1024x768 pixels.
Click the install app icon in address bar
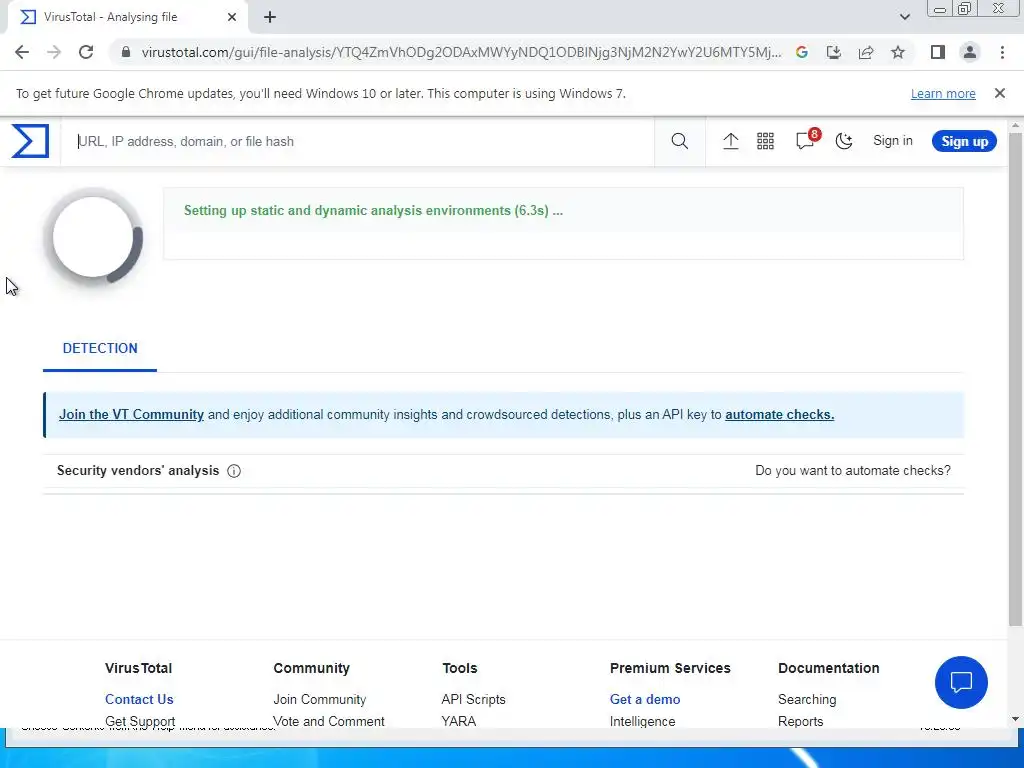click(x=834, y=52)
